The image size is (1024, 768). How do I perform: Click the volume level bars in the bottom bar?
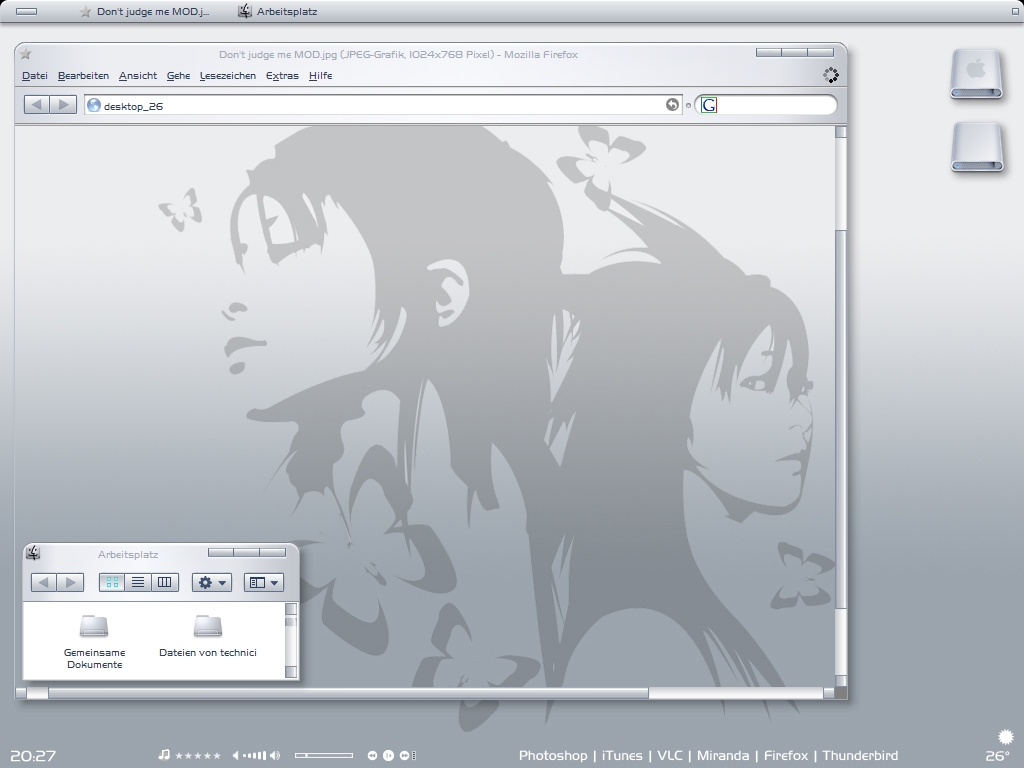click(255, 756)
